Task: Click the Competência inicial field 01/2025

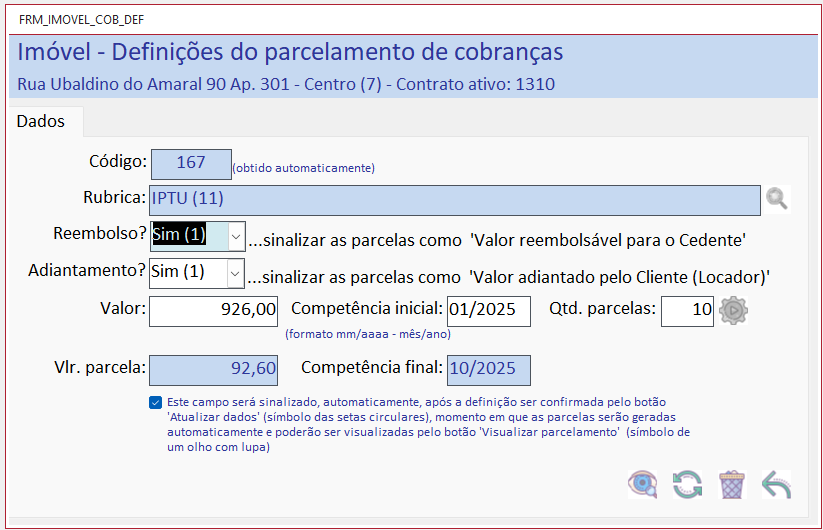Action: tap(489, 311)
